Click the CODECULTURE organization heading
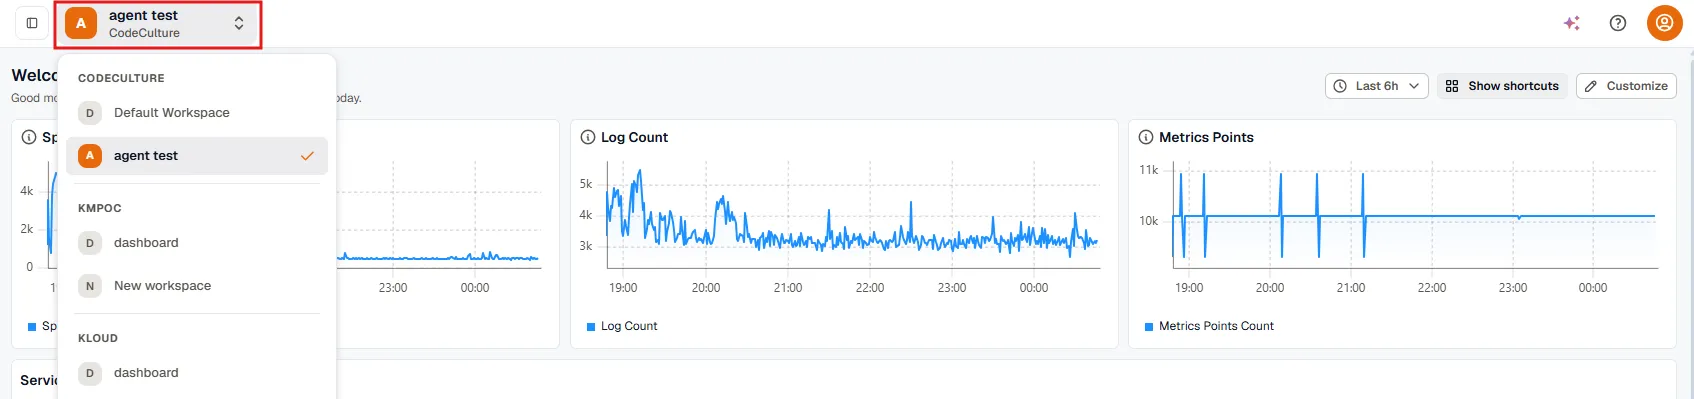 coord(121,78)
